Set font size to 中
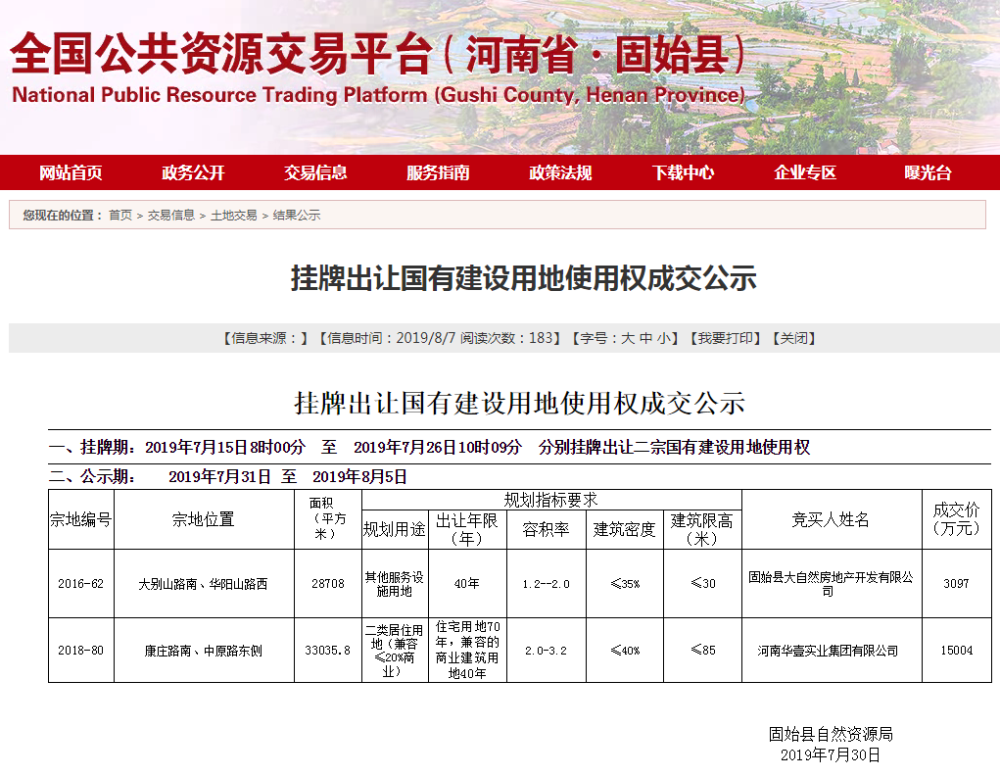 tap(646, 338)
